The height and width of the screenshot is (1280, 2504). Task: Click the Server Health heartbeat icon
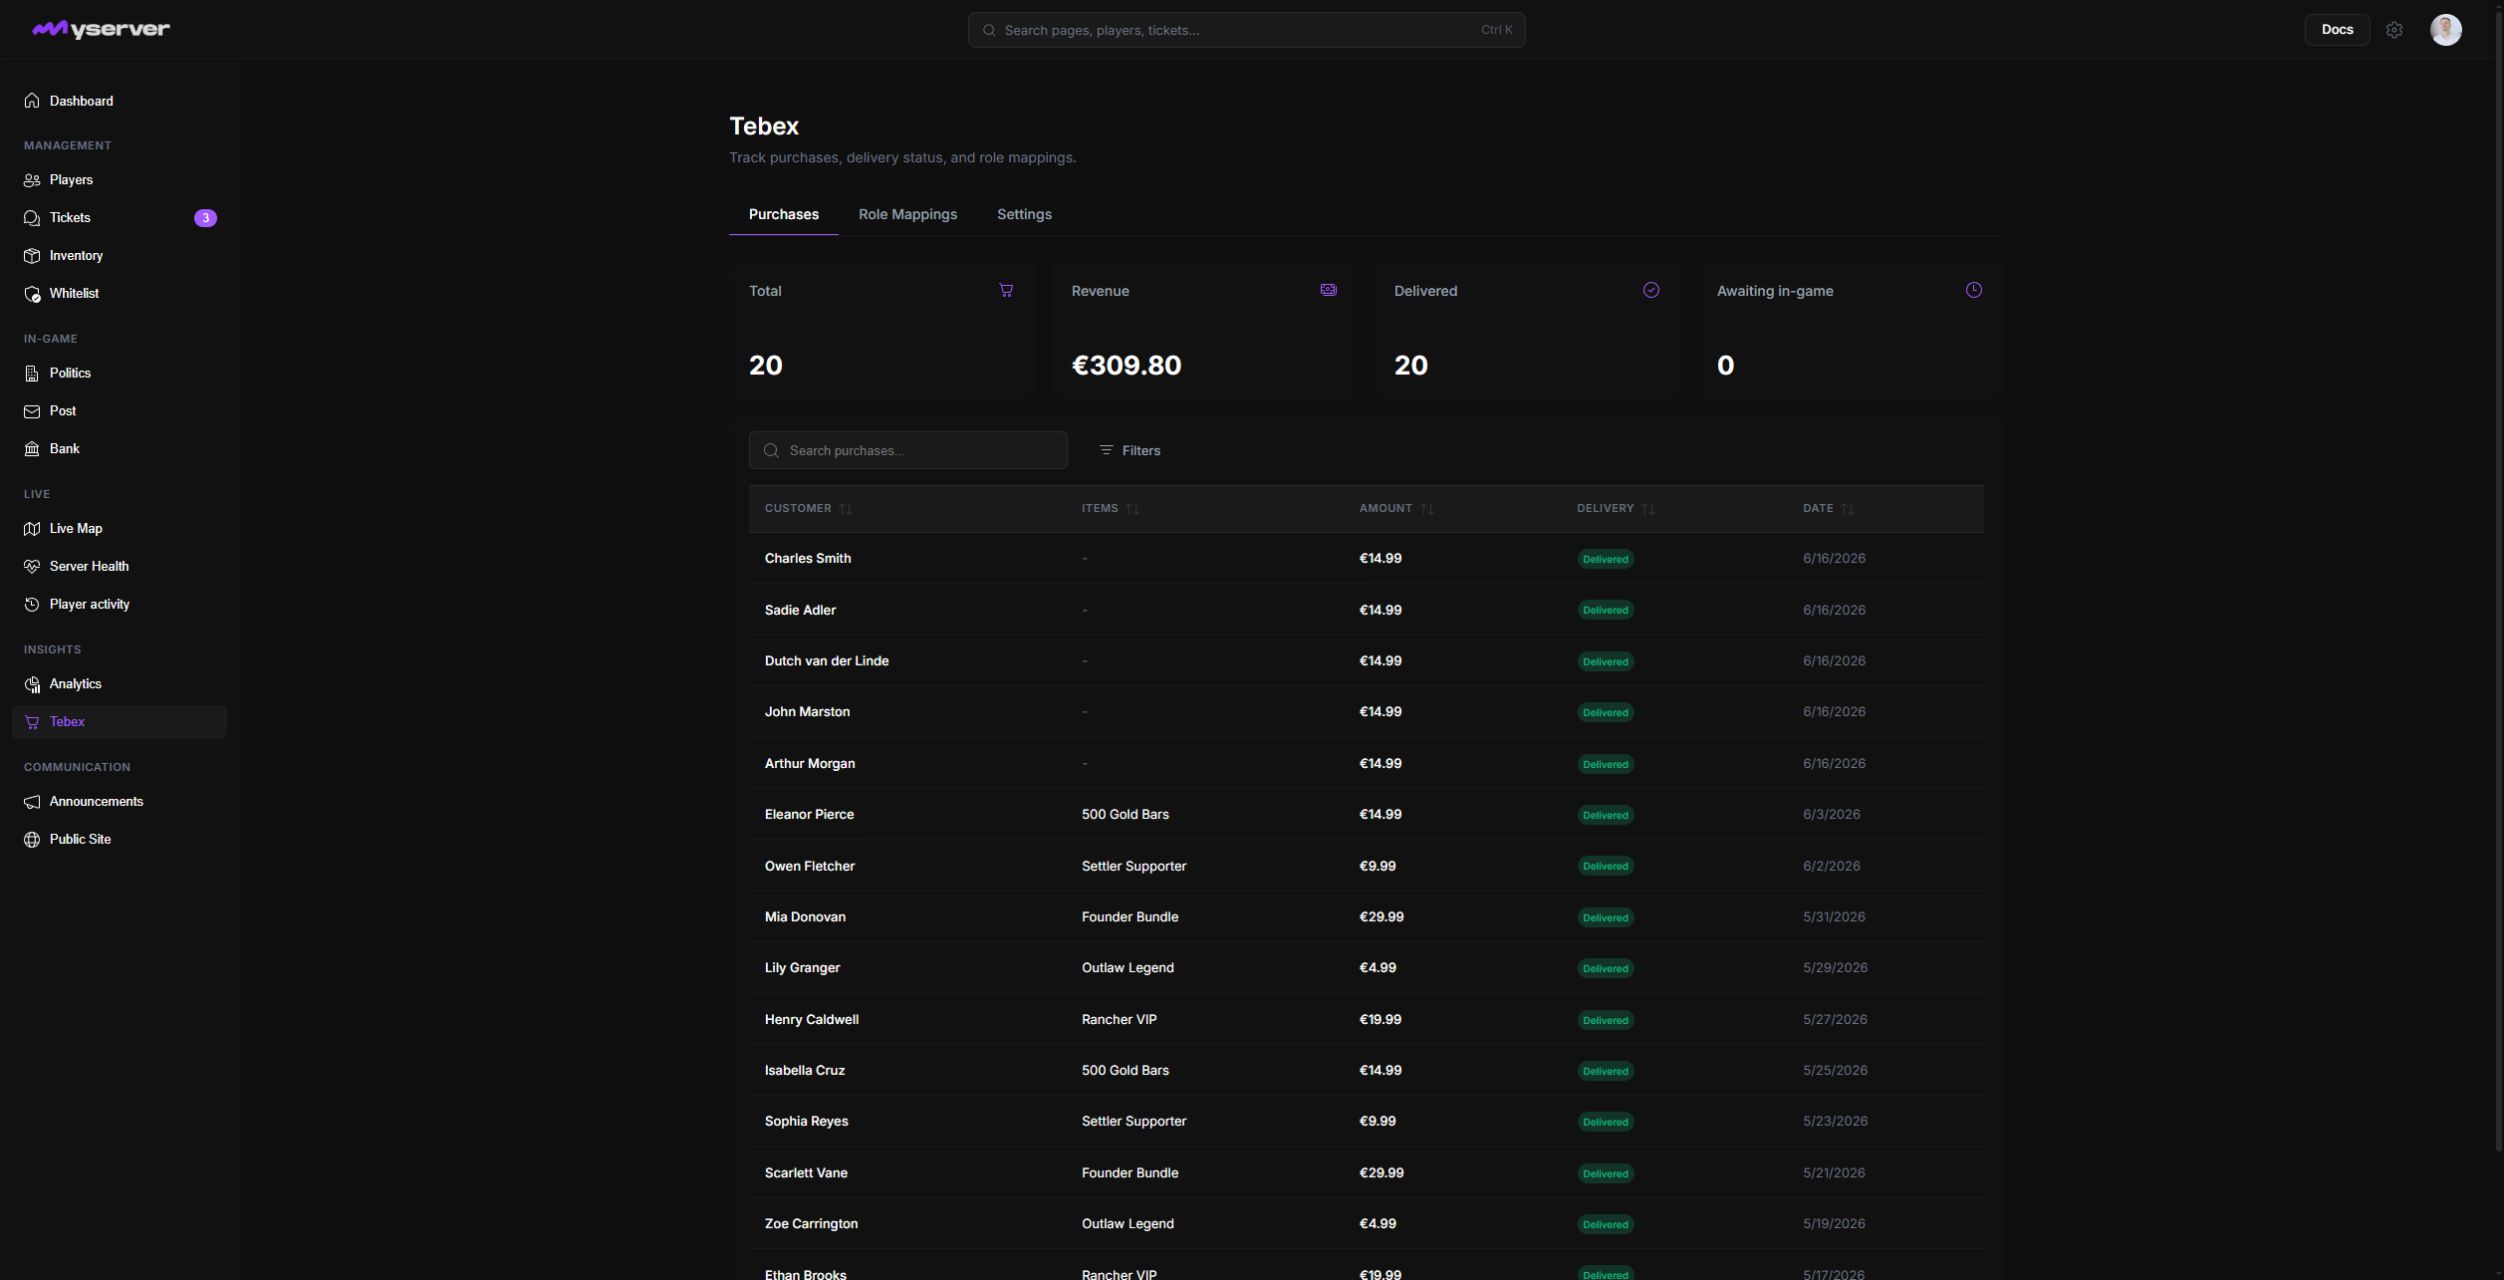pyautogui.click(x=32, y=566)
